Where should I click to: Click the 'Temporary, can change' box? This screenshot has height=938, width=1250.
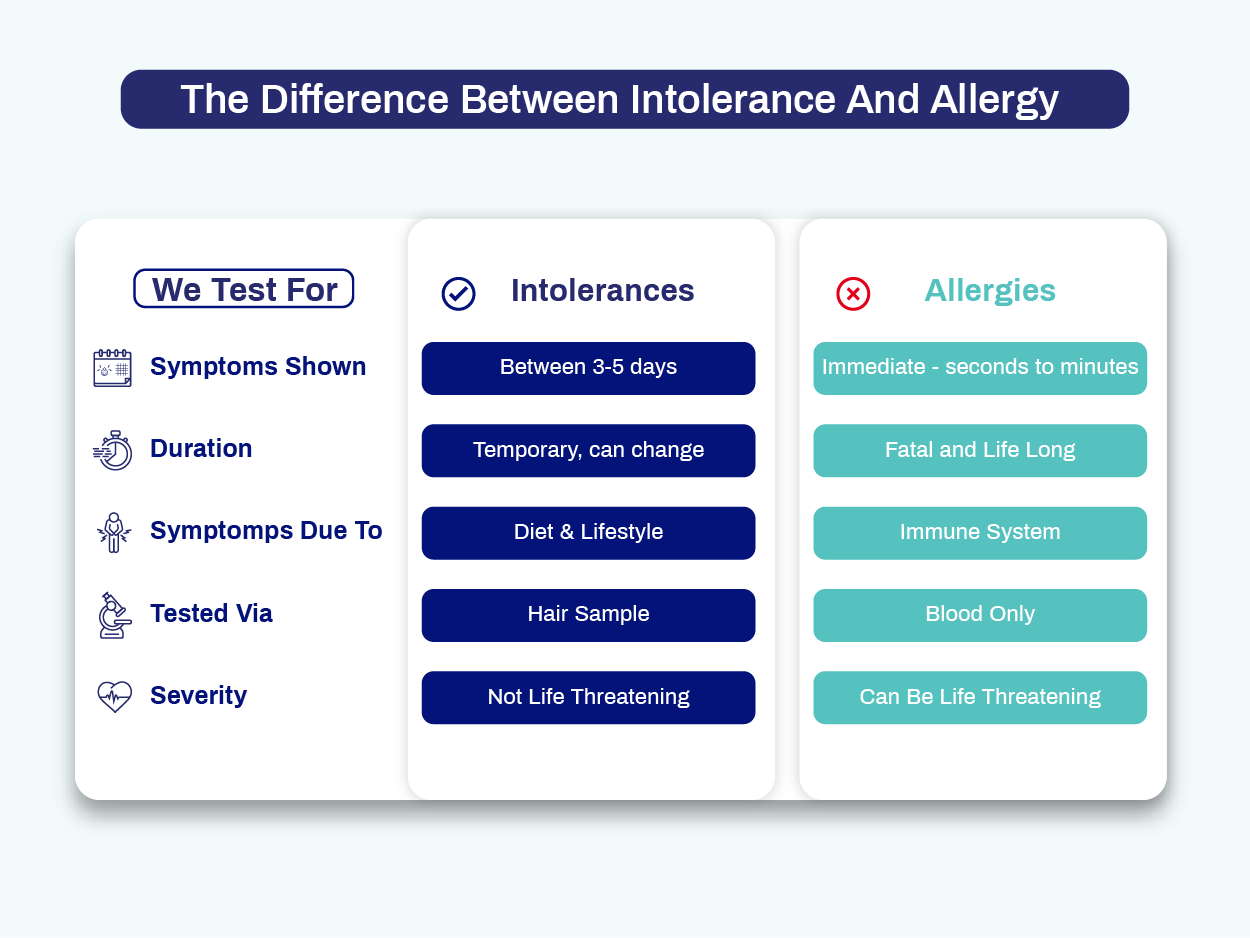[x=588, y=450]
